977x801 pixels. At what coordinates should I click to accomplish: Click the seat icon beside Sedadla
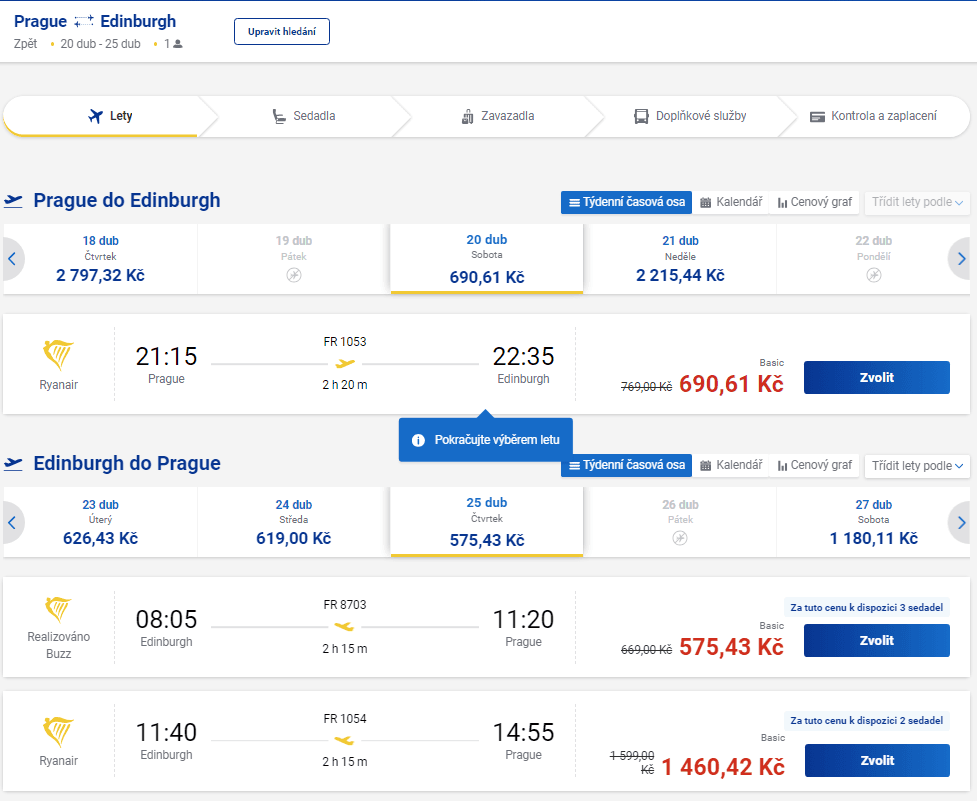279,116
